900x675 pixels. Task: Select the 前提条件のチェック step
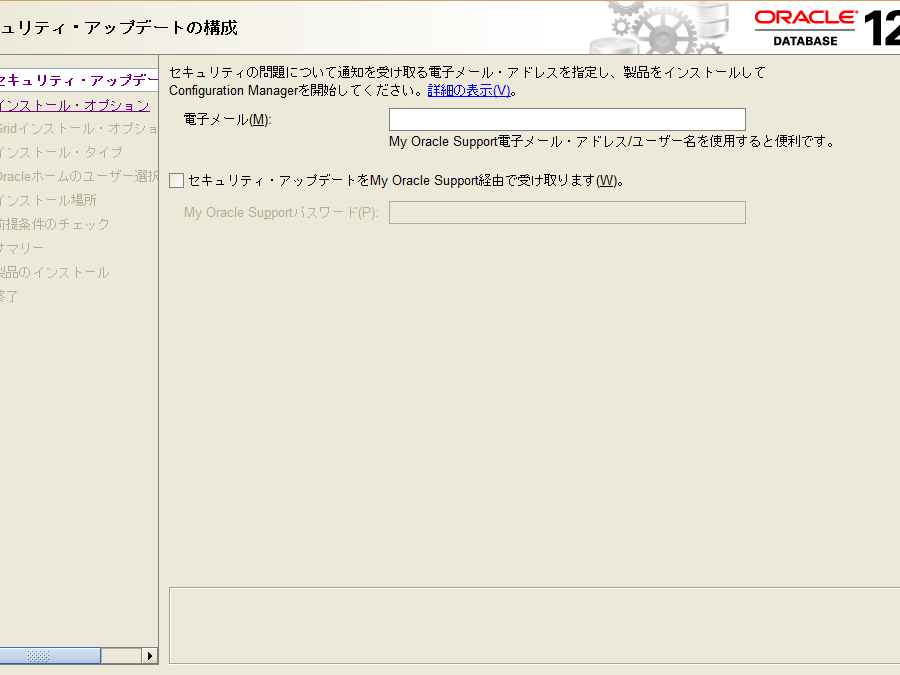[55, 224]
